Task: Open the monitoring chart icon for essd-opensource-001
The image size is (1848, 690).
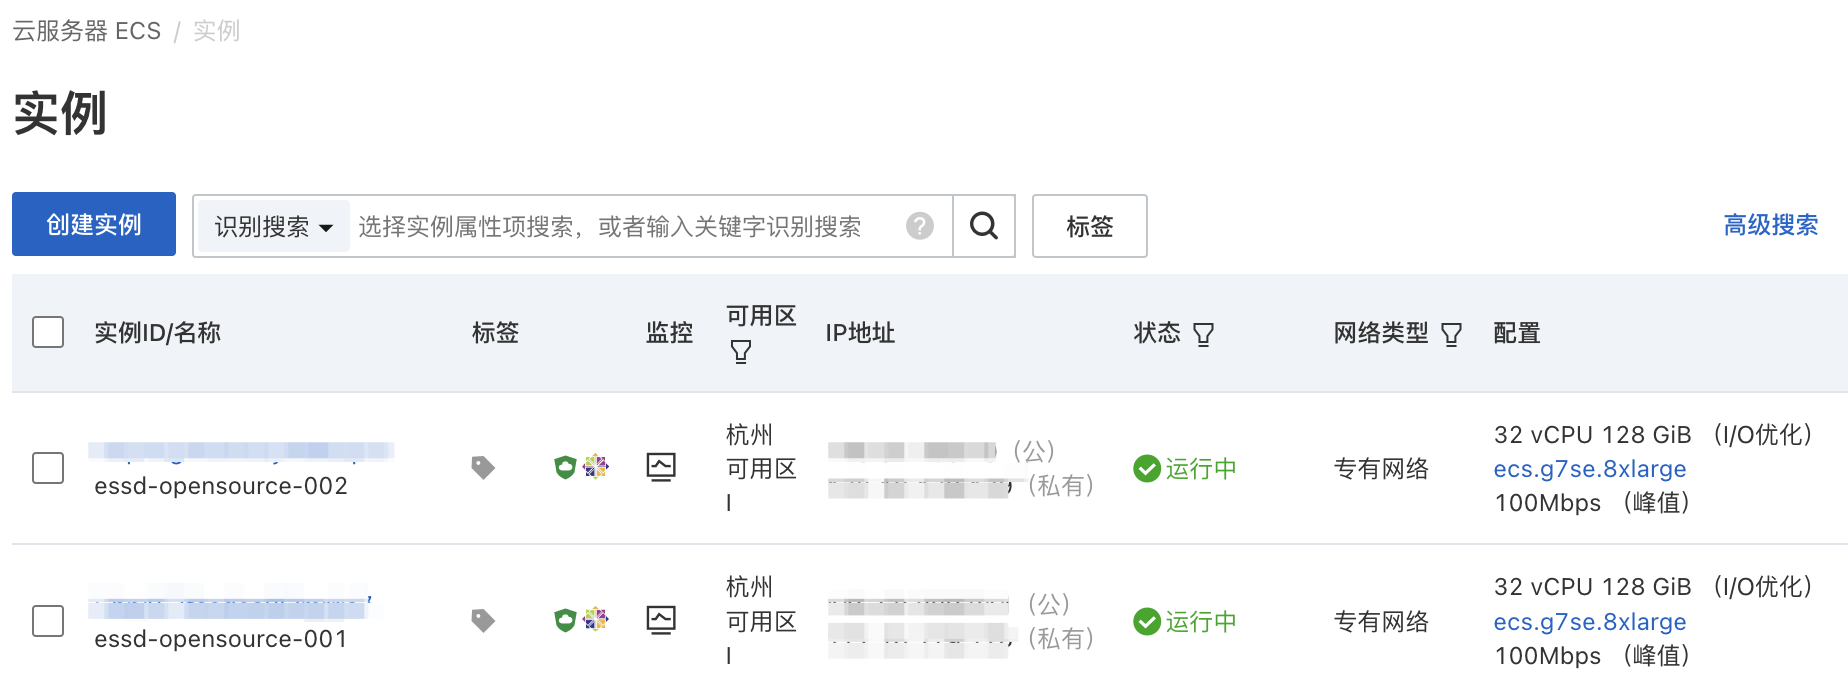Action: [x=660, y=620]
